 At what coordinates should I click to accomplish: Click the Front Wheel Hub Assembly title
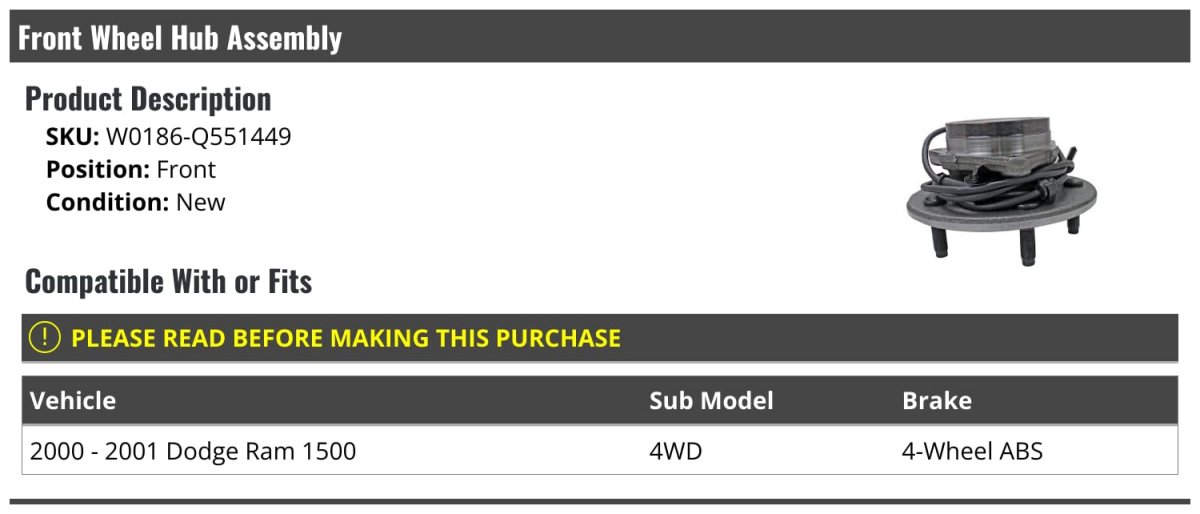(180, 38)
